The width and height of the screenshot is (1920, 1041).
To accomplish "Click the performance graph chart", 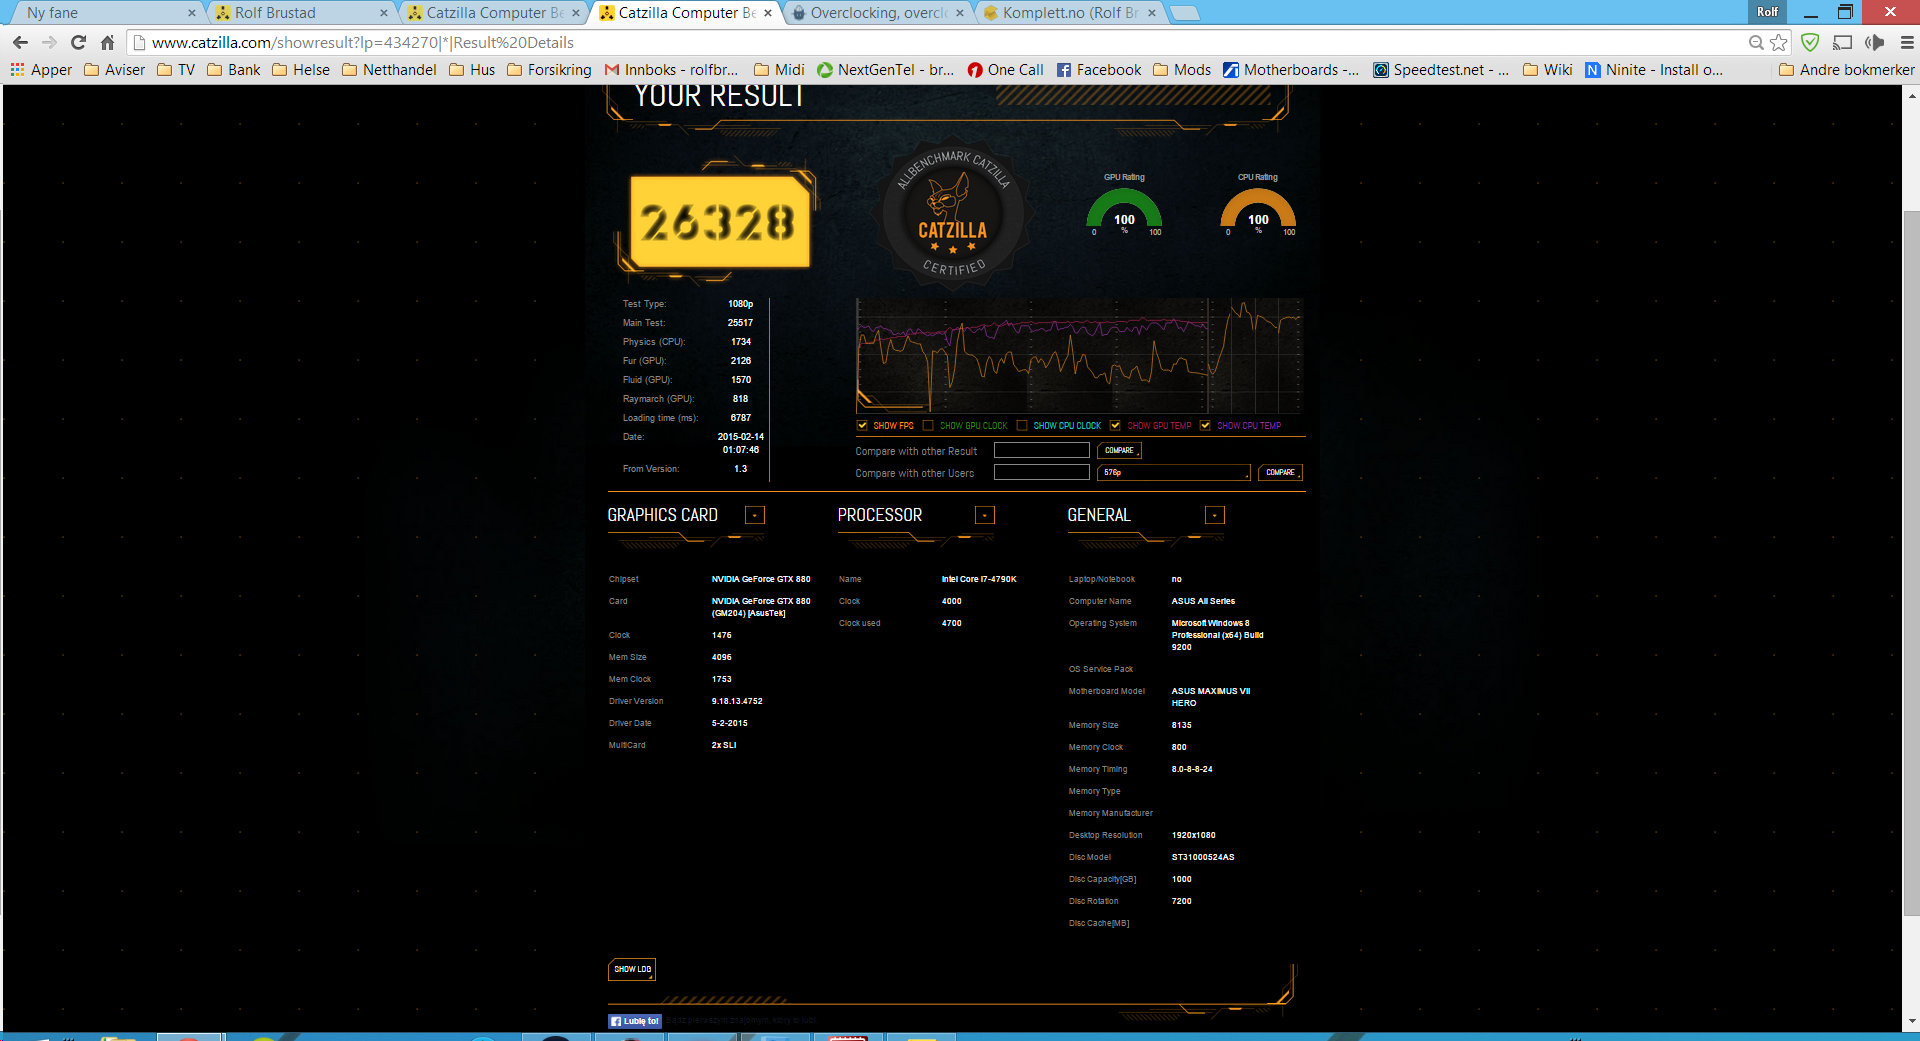I will pyautogui.click(x=1079, y=355).
